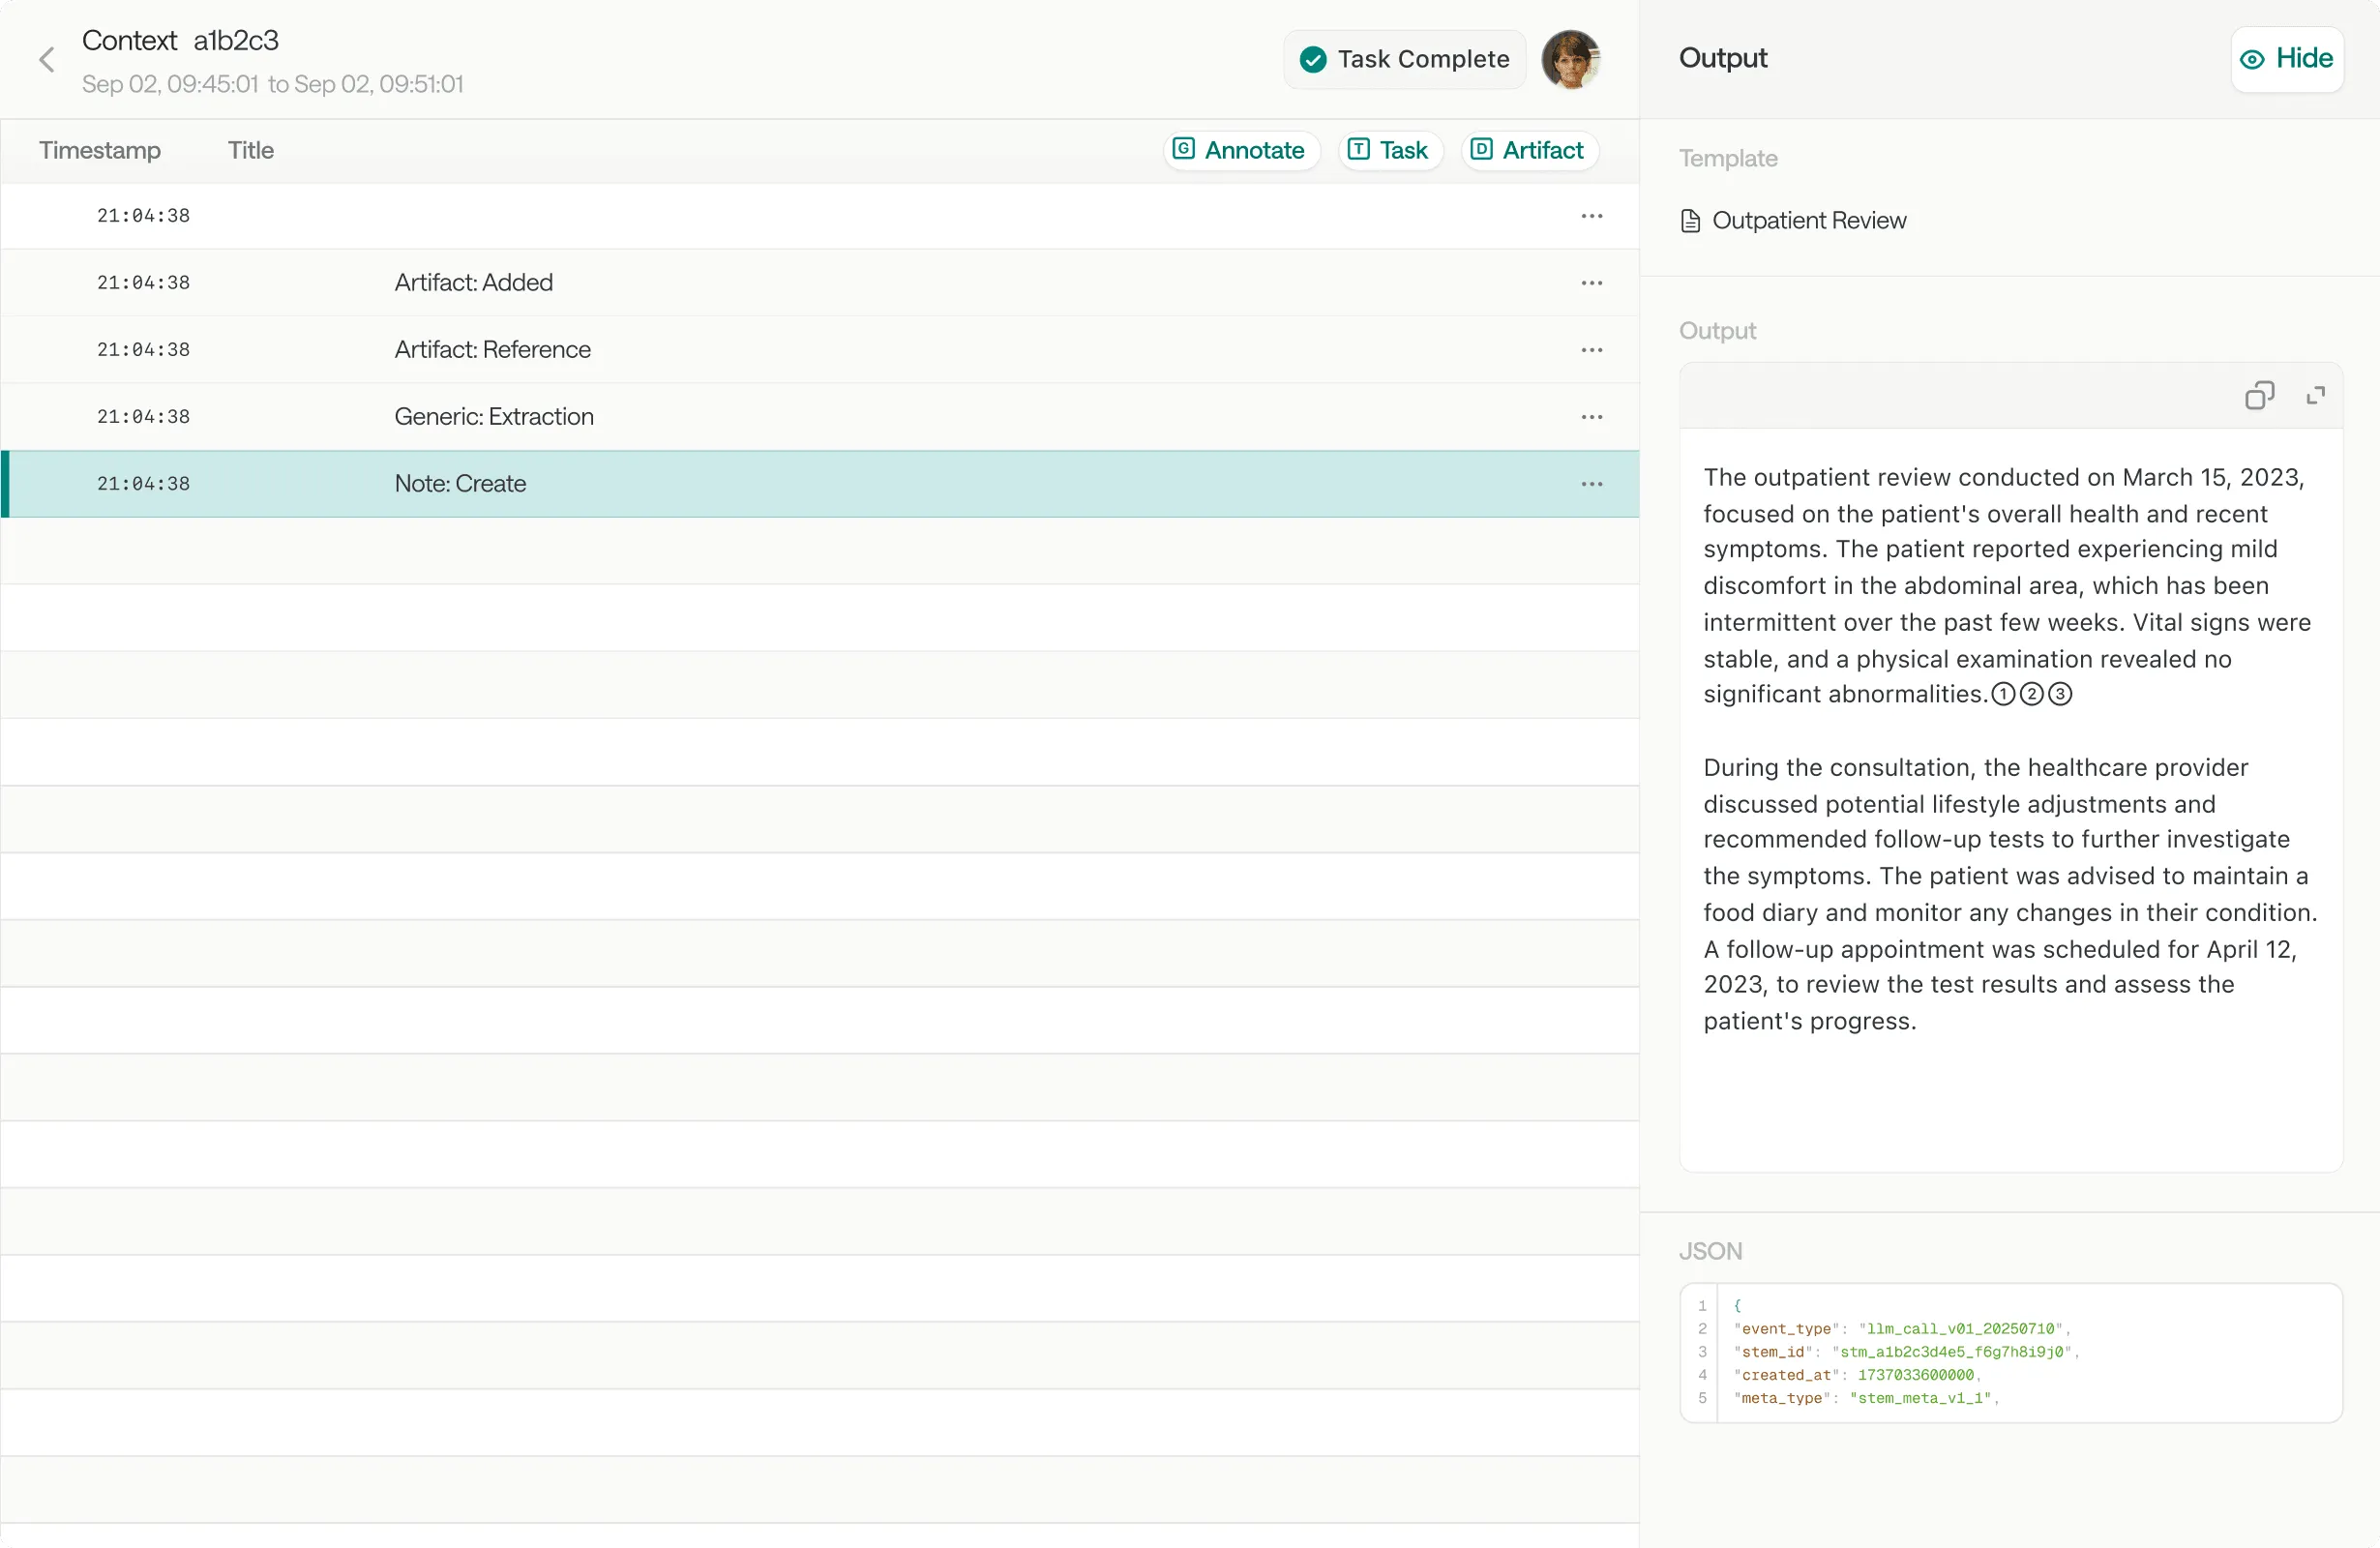The image size is (2380, 1548).
Task: Select the Note: Create row
Action: tap(820, 484)
